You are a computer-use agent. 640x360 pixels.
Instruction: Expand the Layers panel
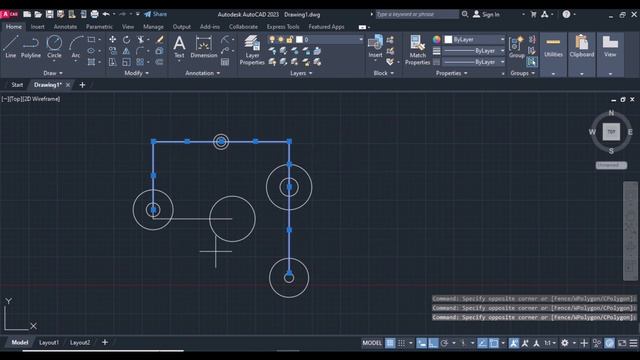(301, 73)
